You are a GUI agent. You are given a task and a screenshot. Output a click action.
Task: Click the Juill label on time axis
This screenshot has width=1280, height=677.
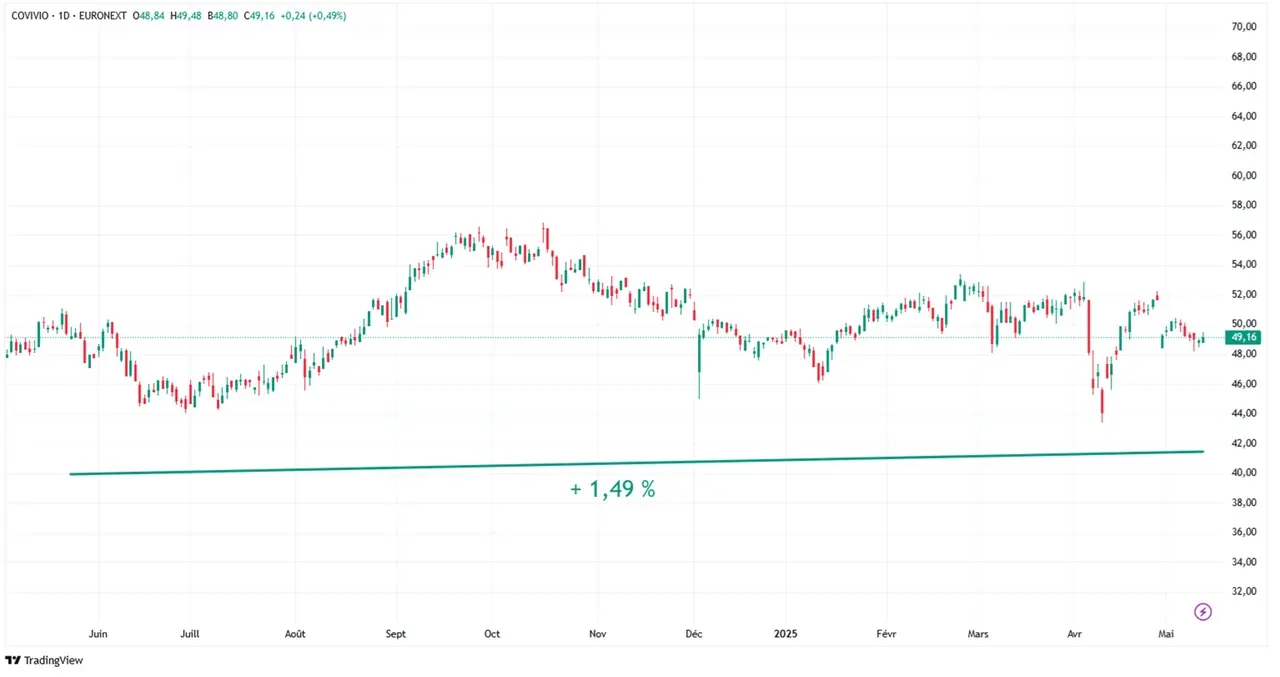[x=192, y=634]
